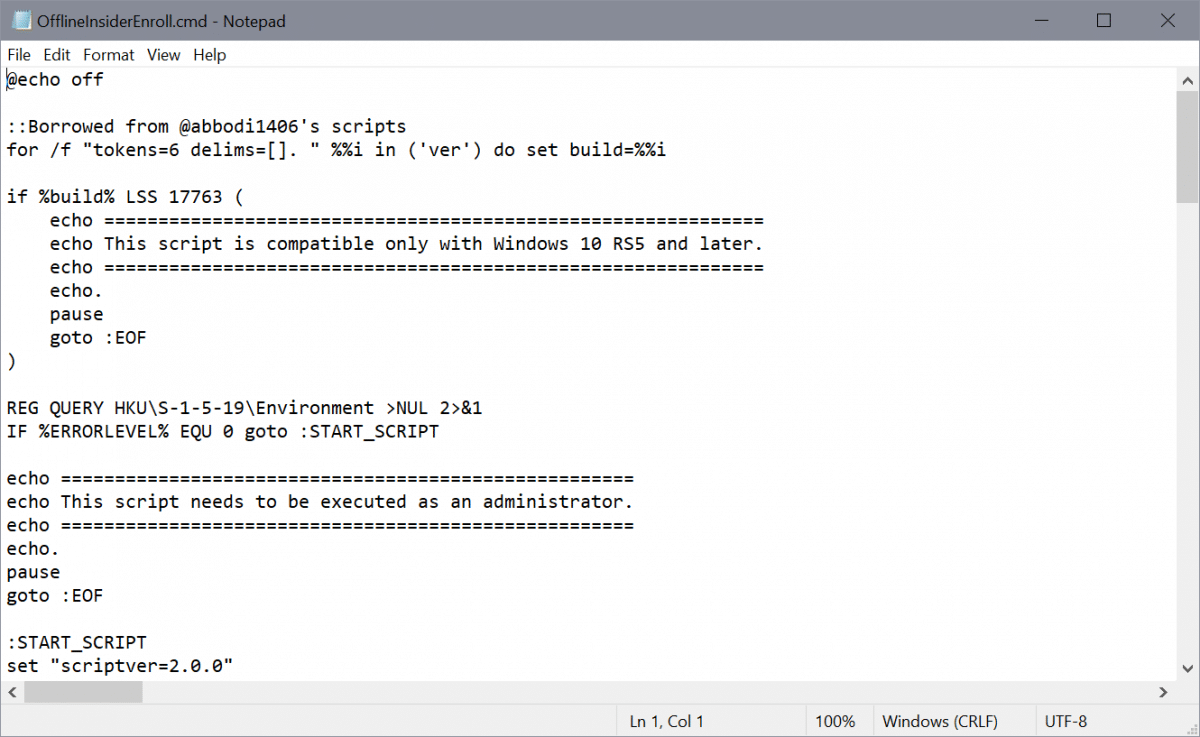Close the Notepad window
The image size is (1200, 737).
pos(1165,20)
